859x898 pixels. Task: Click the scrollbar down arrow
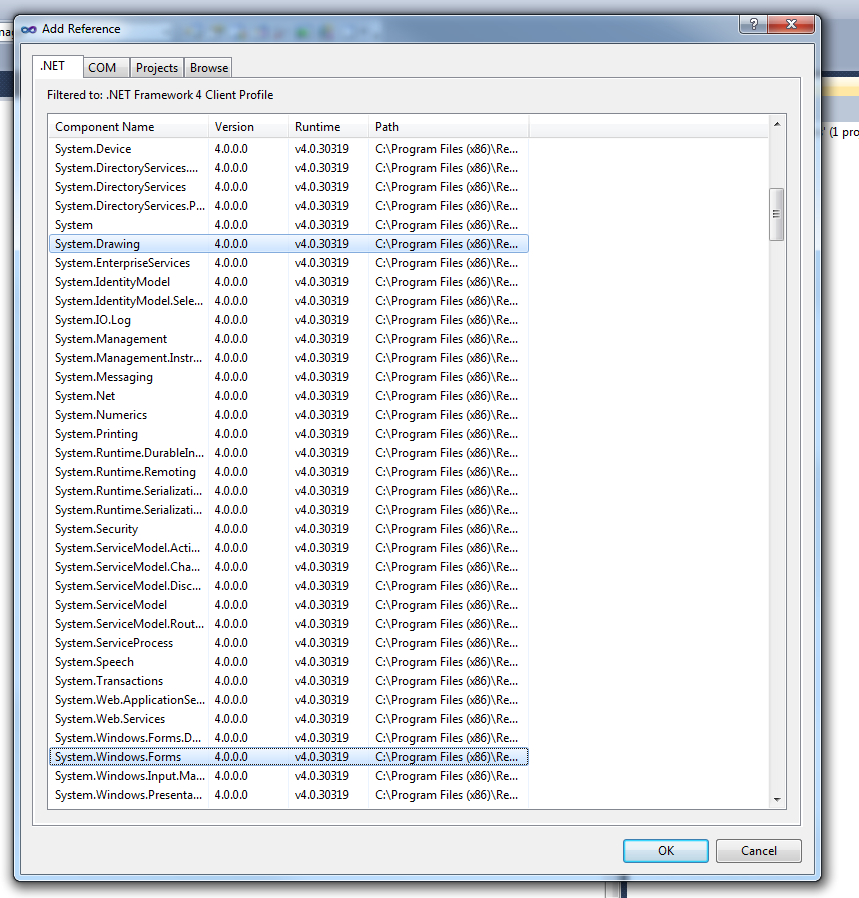777,800
